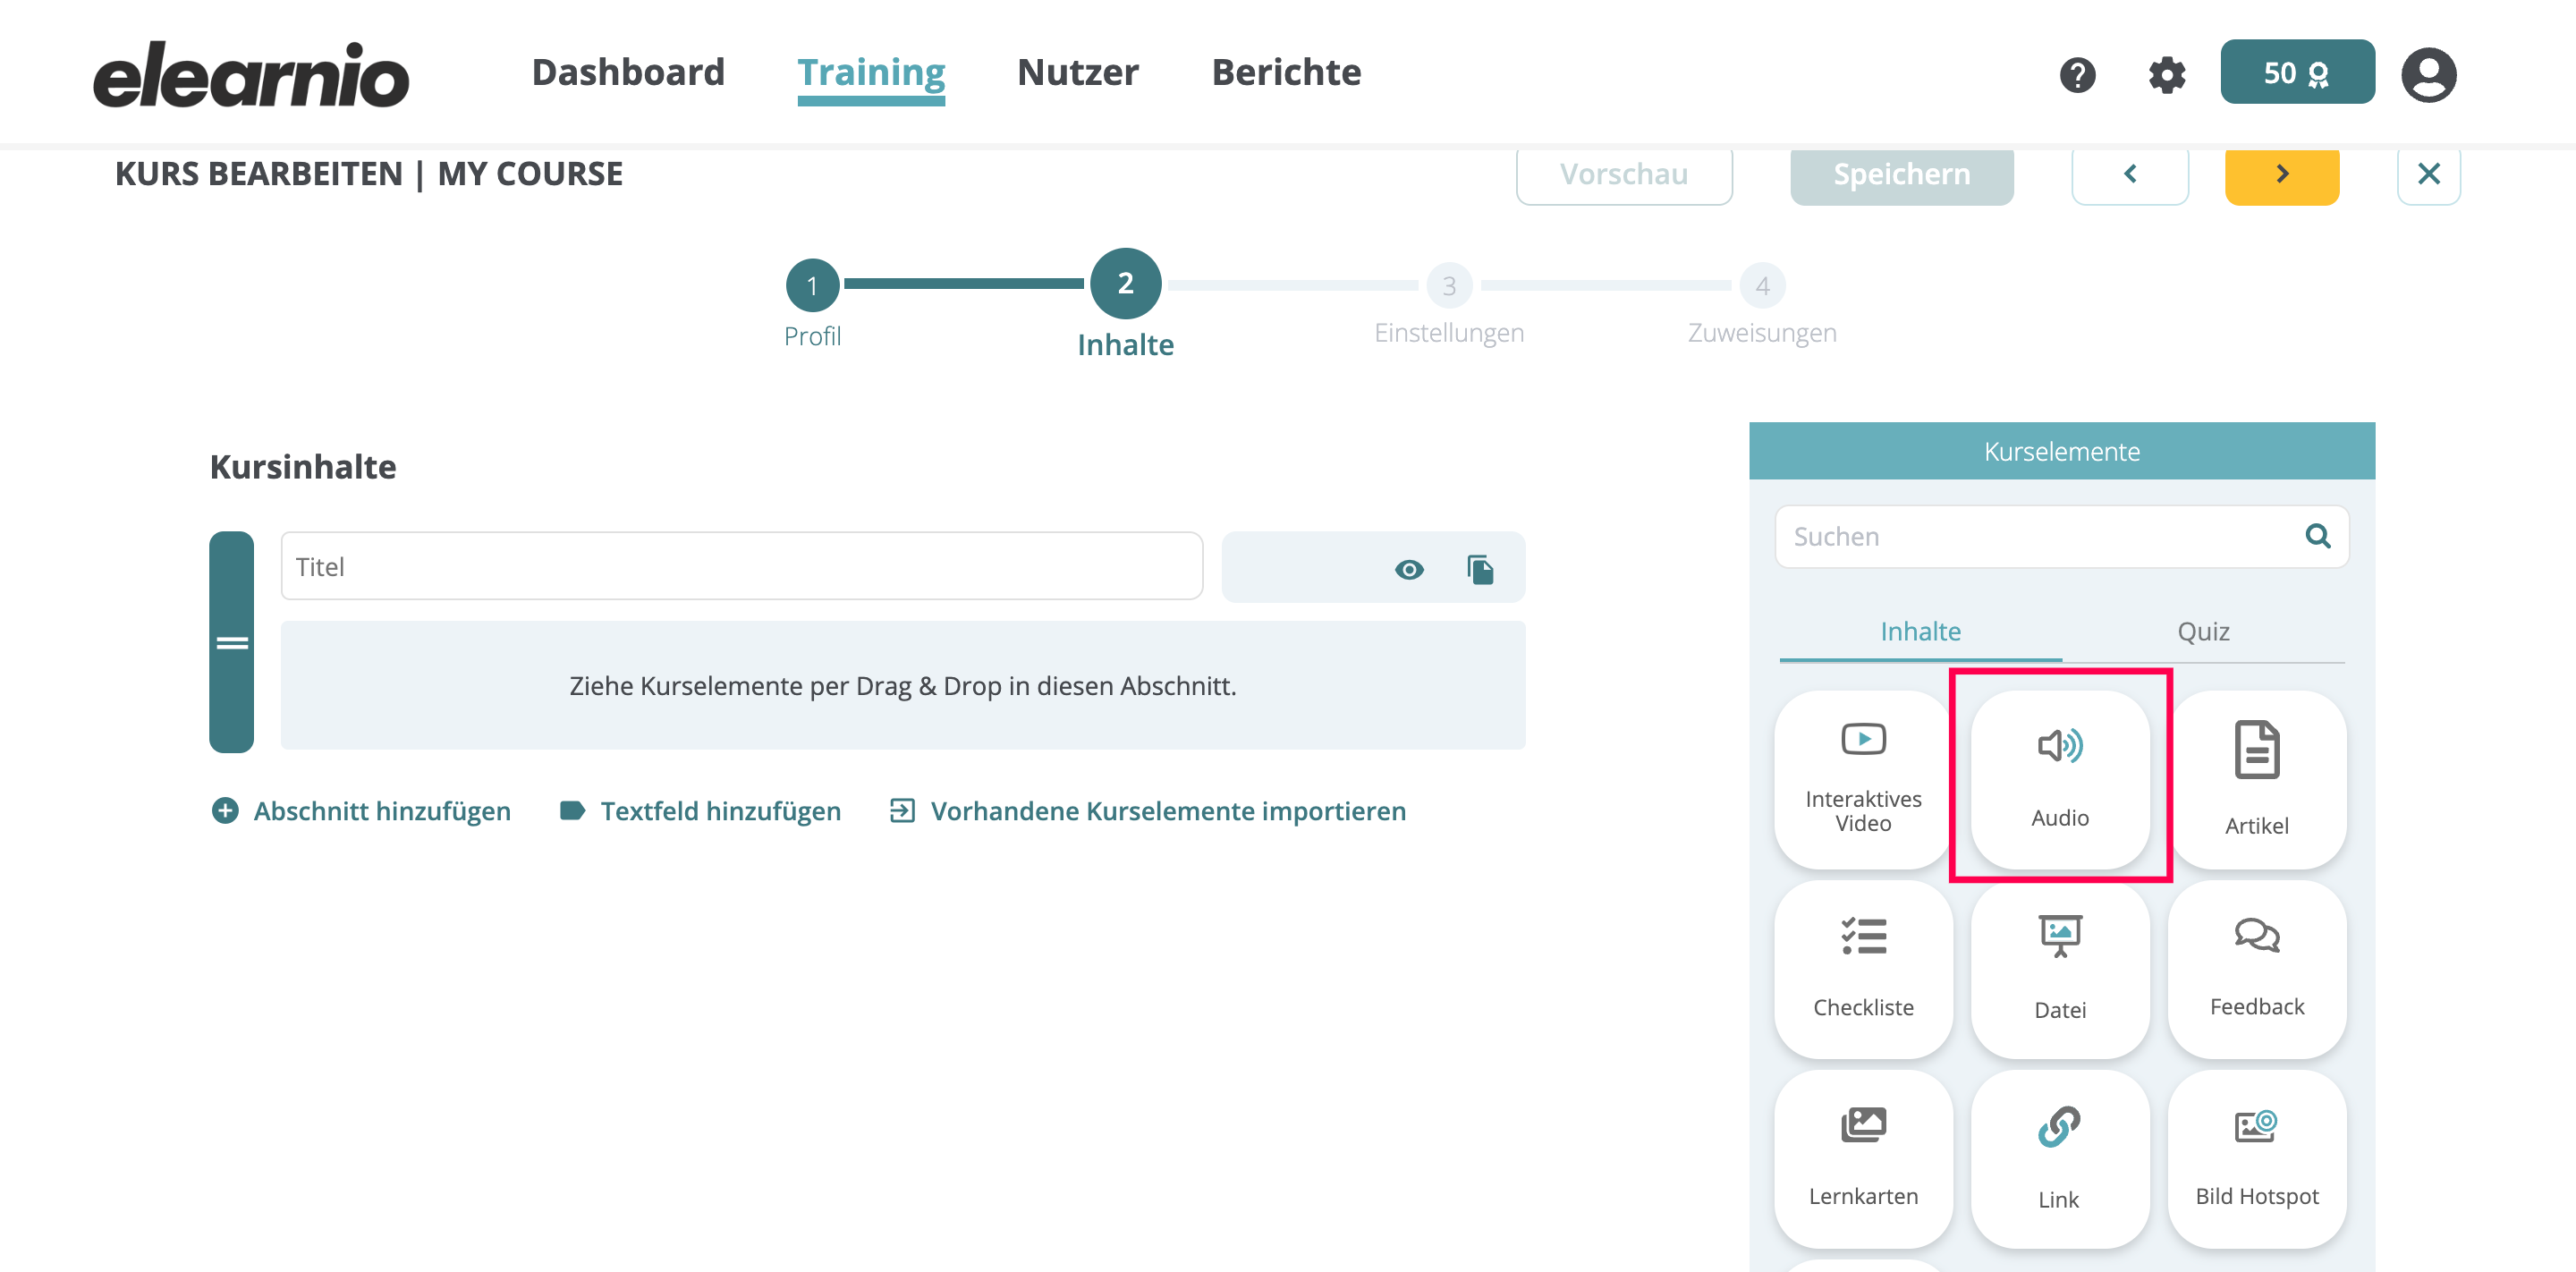Click the Kurselemente panel header
This screenshot has width=2576, height=1272.
(x=2061, y=451)
